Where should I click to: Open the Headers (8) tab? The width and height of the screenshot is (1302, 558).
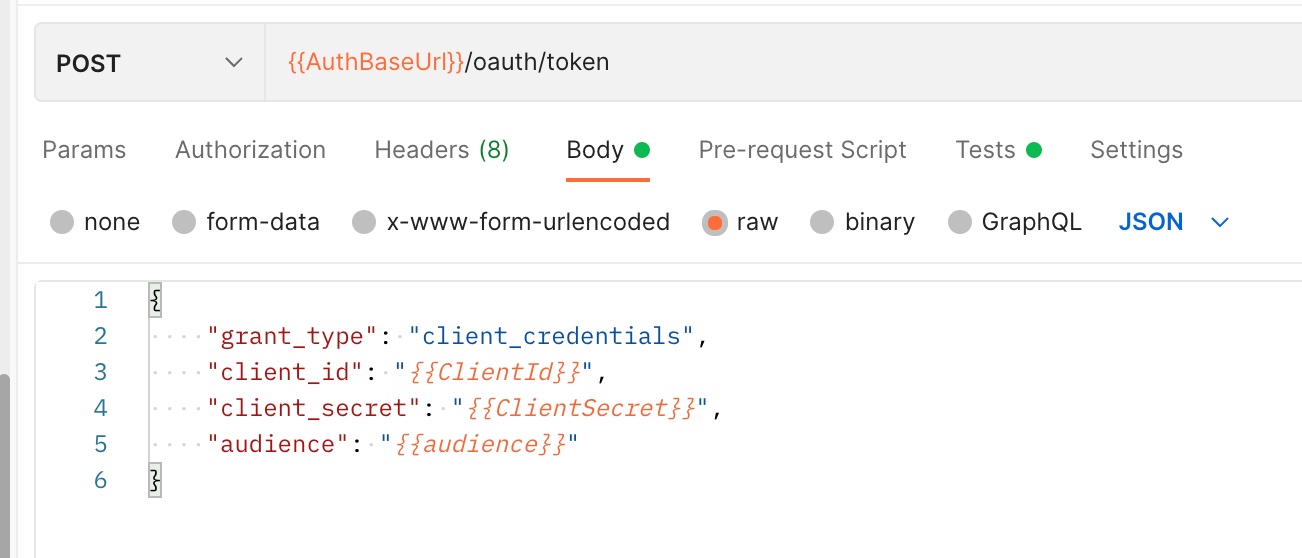point(442,150)
